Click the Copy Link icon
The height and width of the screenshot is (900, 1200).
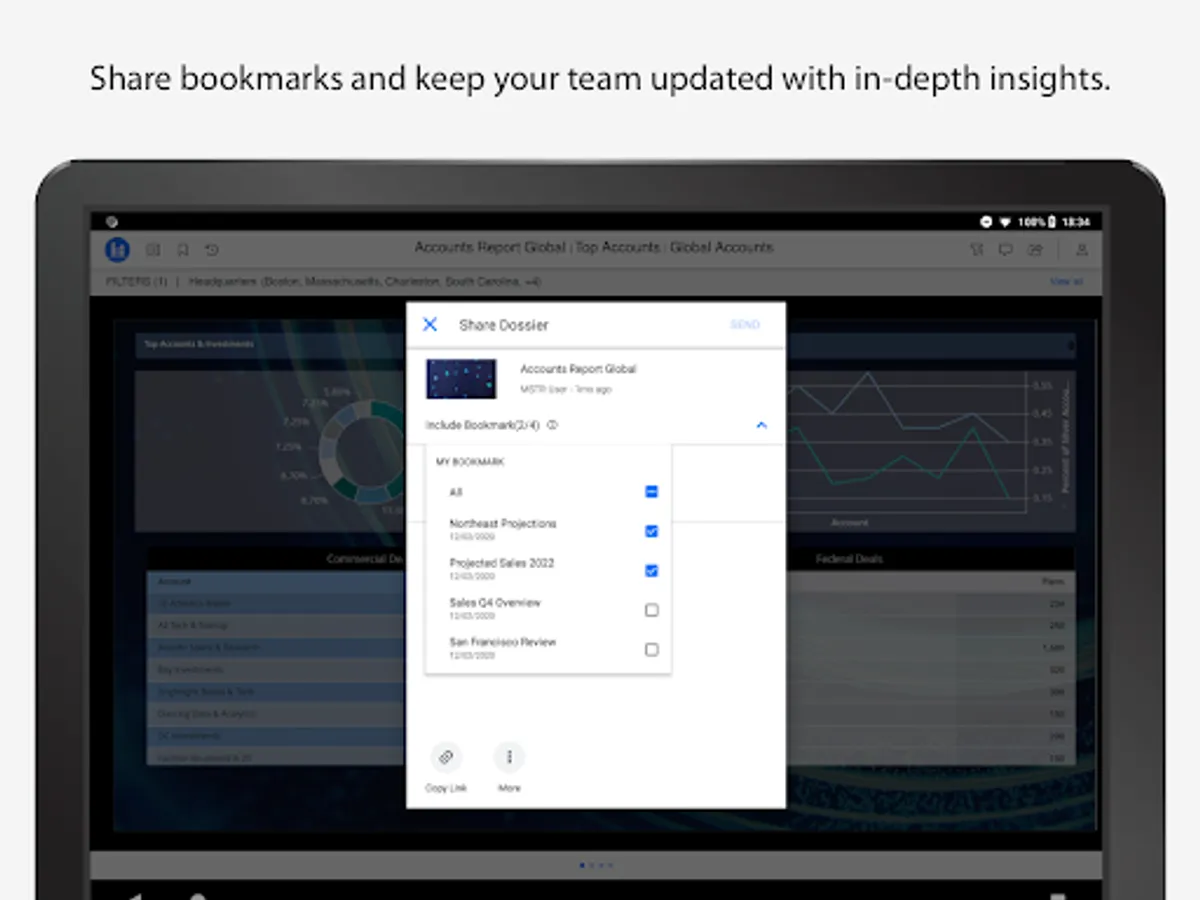coord(446,757)
